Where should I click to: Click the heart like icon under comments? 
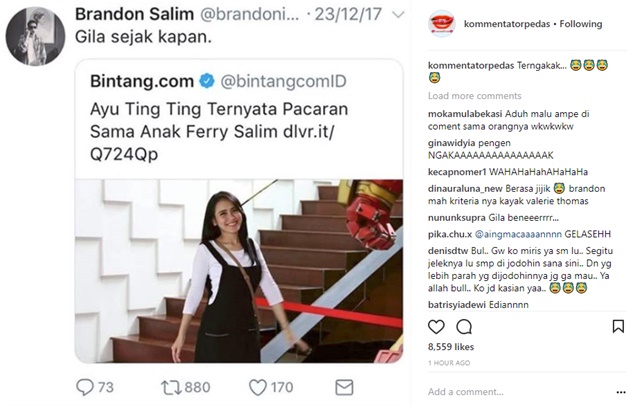point(436,327)
